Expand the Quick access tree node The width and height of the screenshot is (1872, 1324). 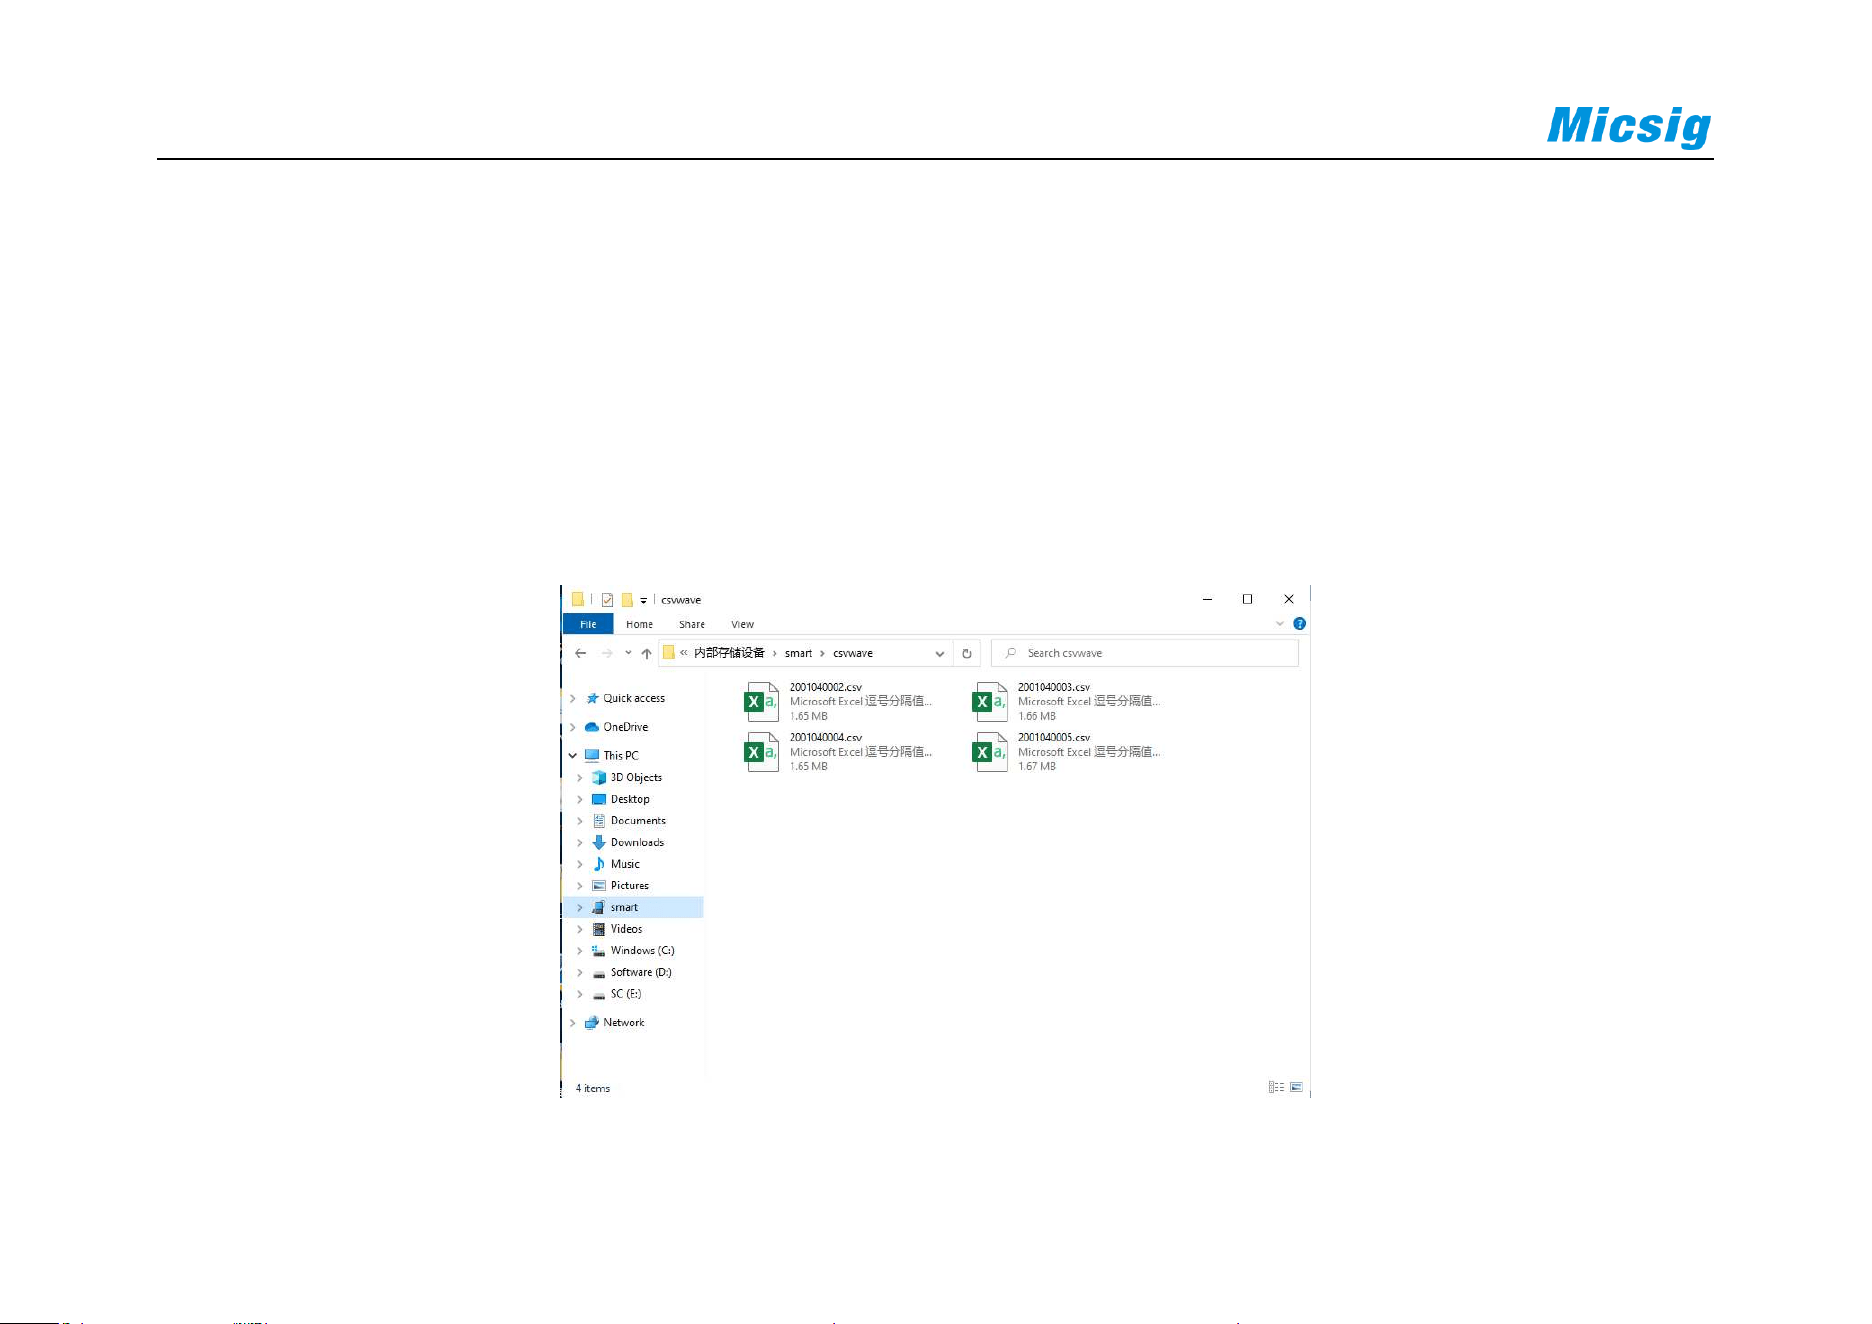[572, 698]
